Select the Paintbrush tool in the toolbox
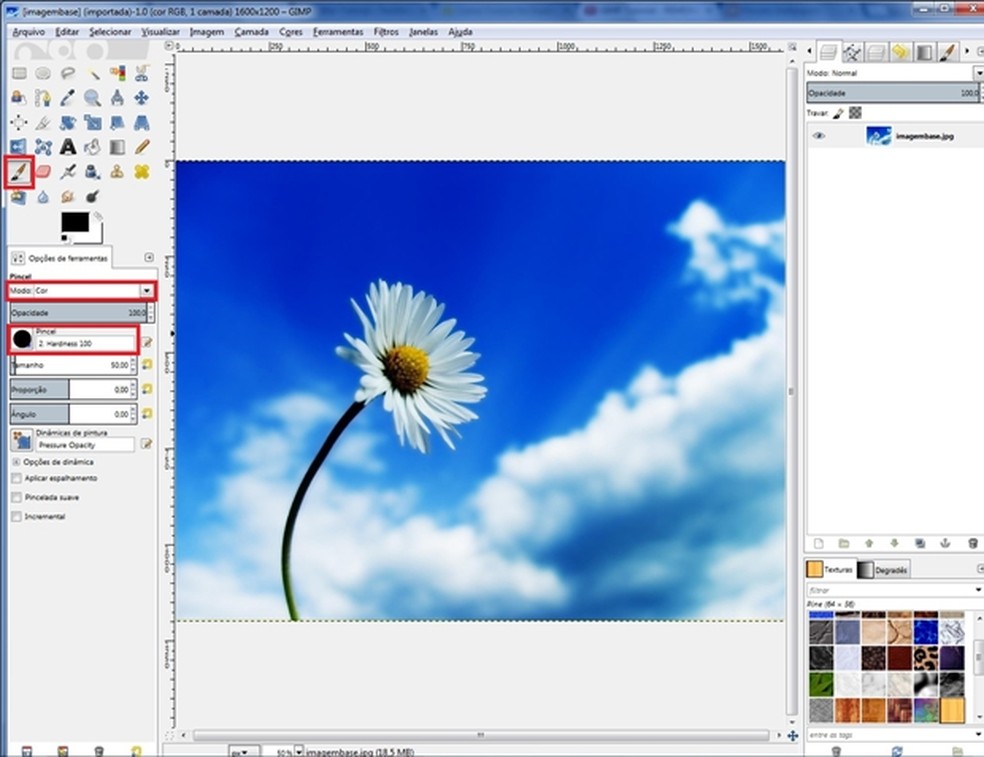 tap(19, 171)
